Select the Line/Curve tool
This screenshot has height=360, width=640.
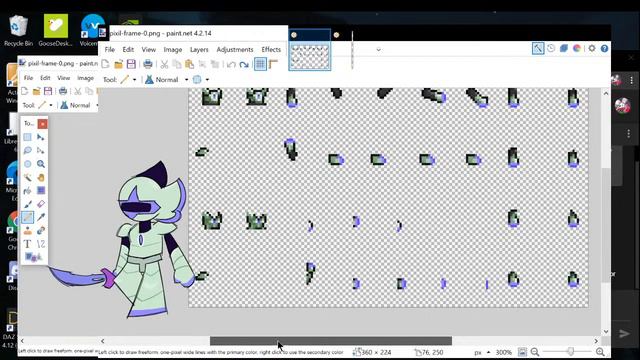41,244
